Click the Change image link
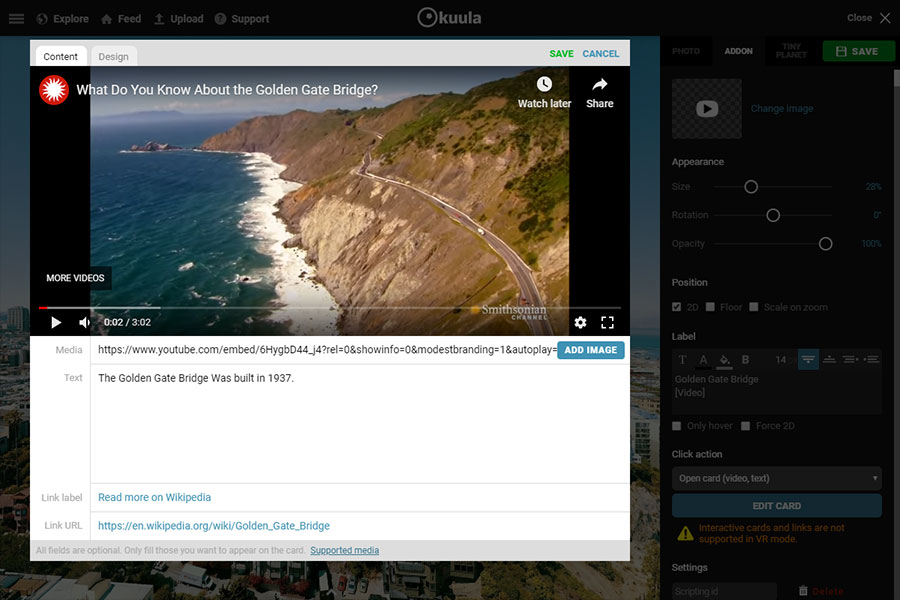 [782, 109]
